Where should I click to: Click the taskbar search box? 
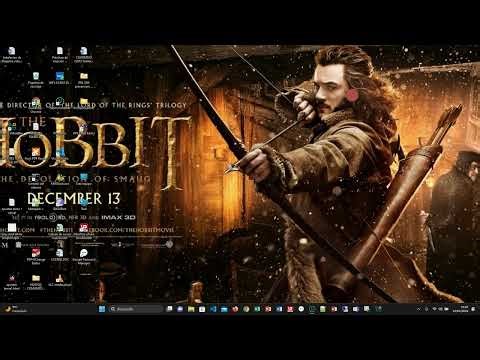136,309
